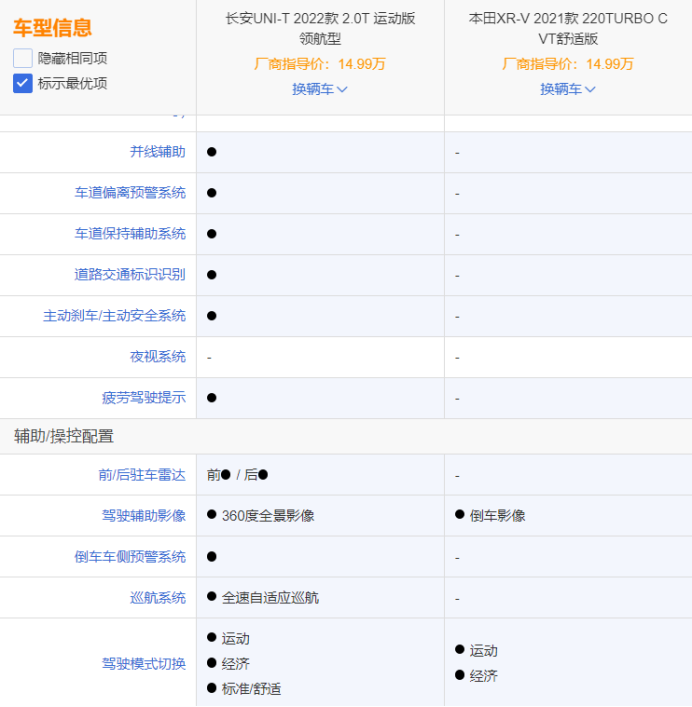Check the 隐藏相同项 checkbox

[23, 58]
